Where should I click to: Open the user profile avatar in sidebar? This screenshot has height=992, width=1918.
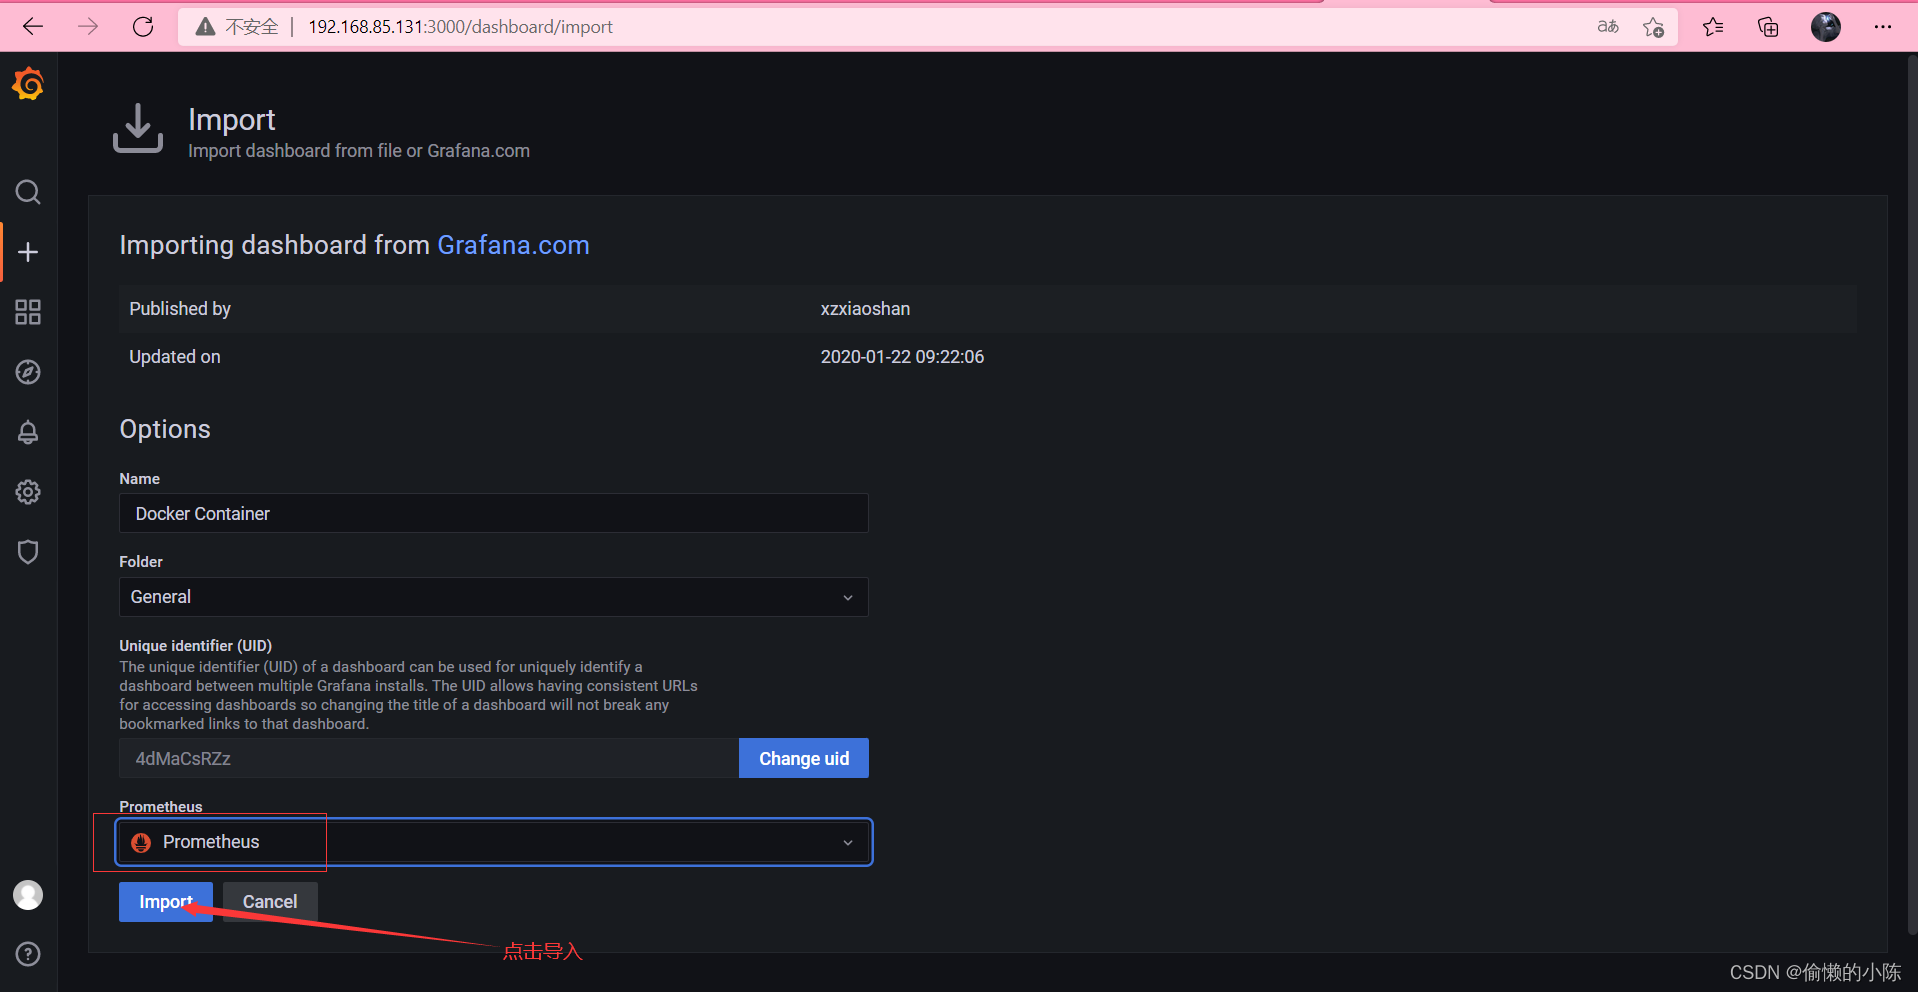[x=28, y=895]
